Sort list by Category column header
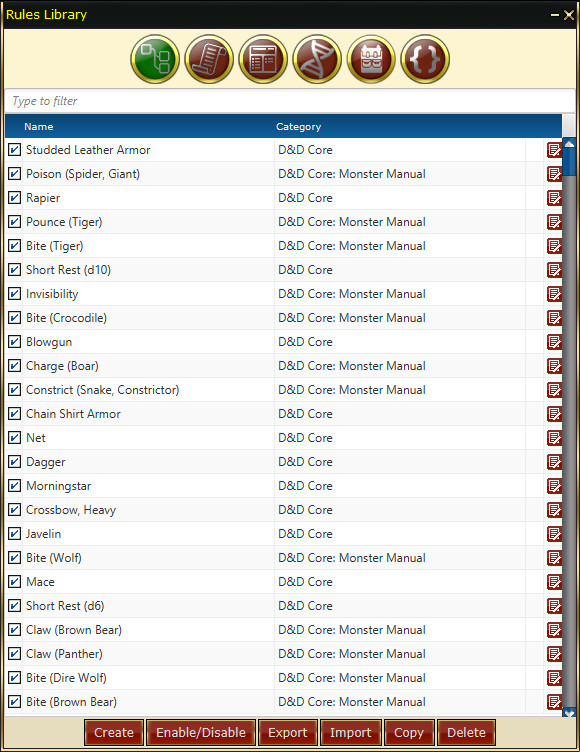580x752 pixels. tap(298, 127)
